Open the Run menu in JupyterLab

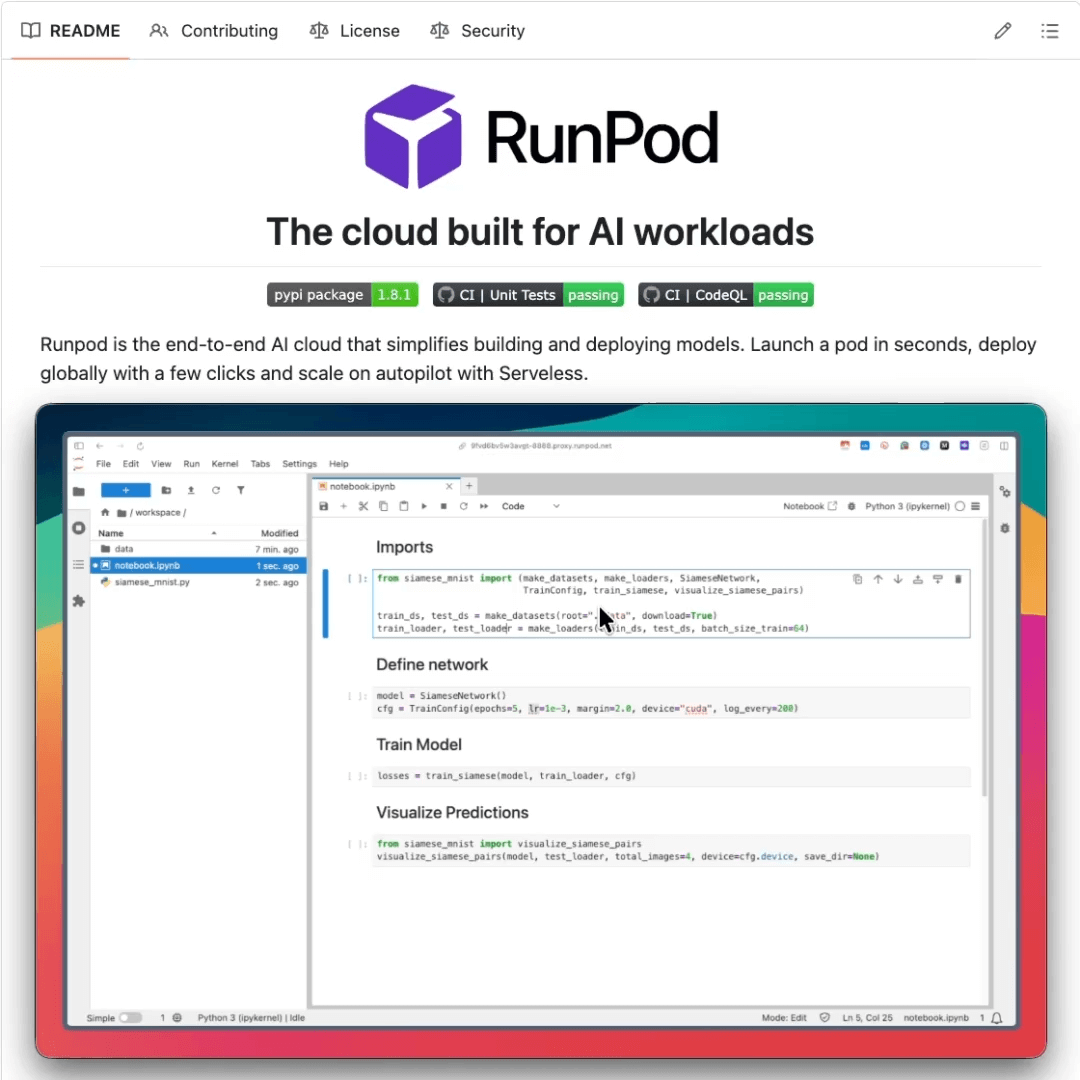click(x=191, y=464)
